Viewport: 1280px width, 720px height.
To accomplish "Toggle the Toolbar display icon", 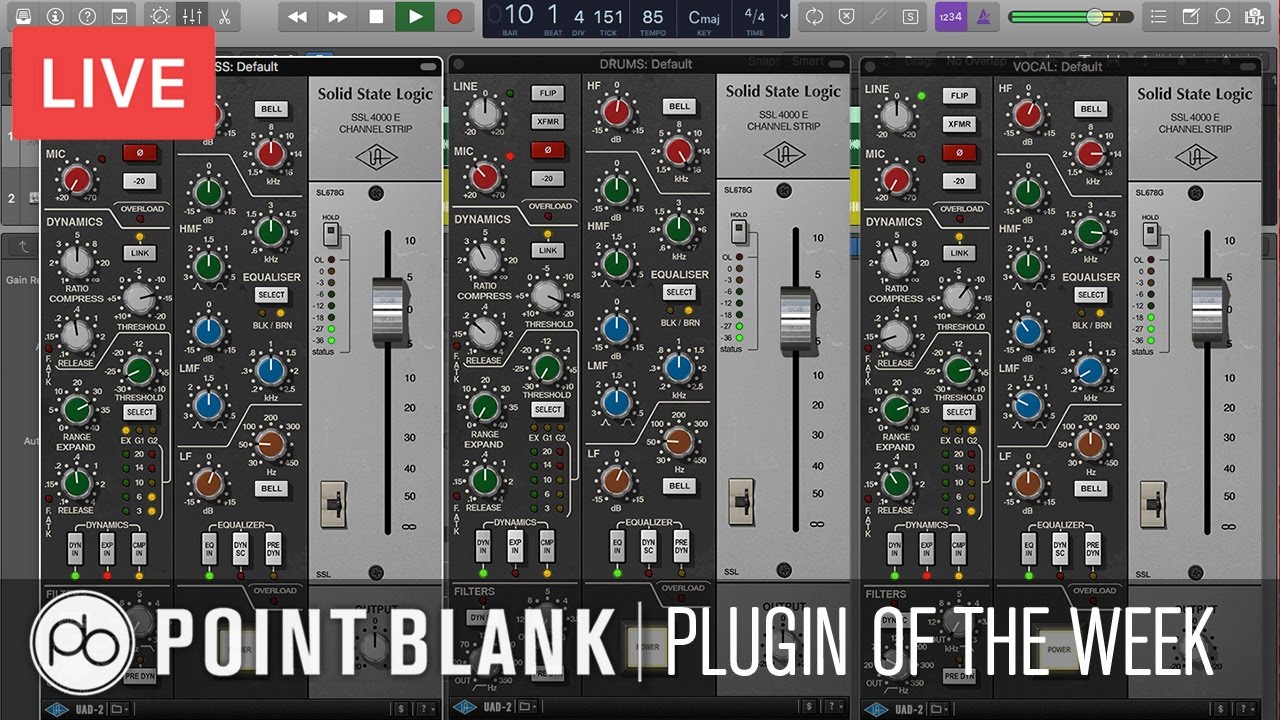I will pos(119,16).
